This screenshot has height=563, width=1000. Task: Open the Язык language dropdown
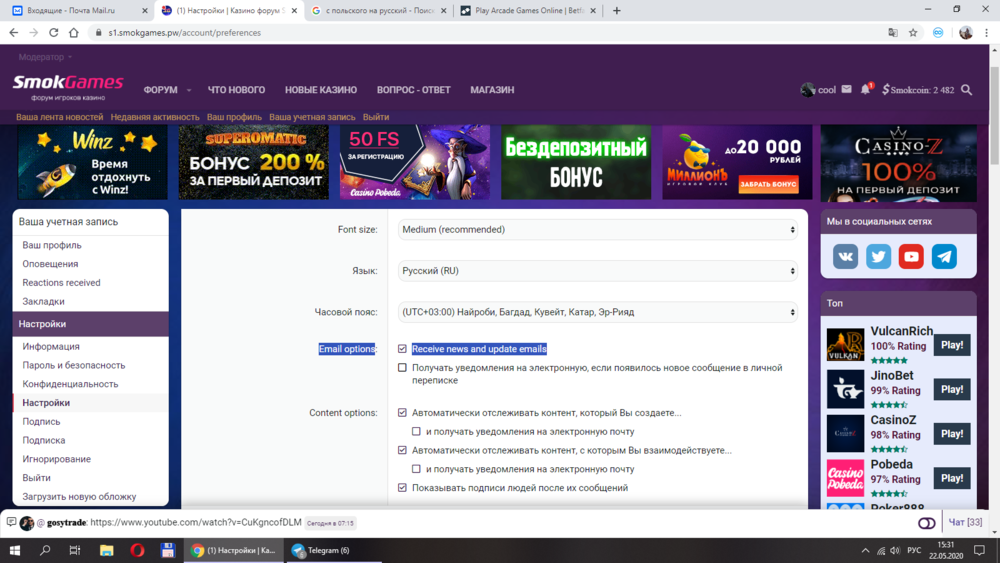pos(598,271)
